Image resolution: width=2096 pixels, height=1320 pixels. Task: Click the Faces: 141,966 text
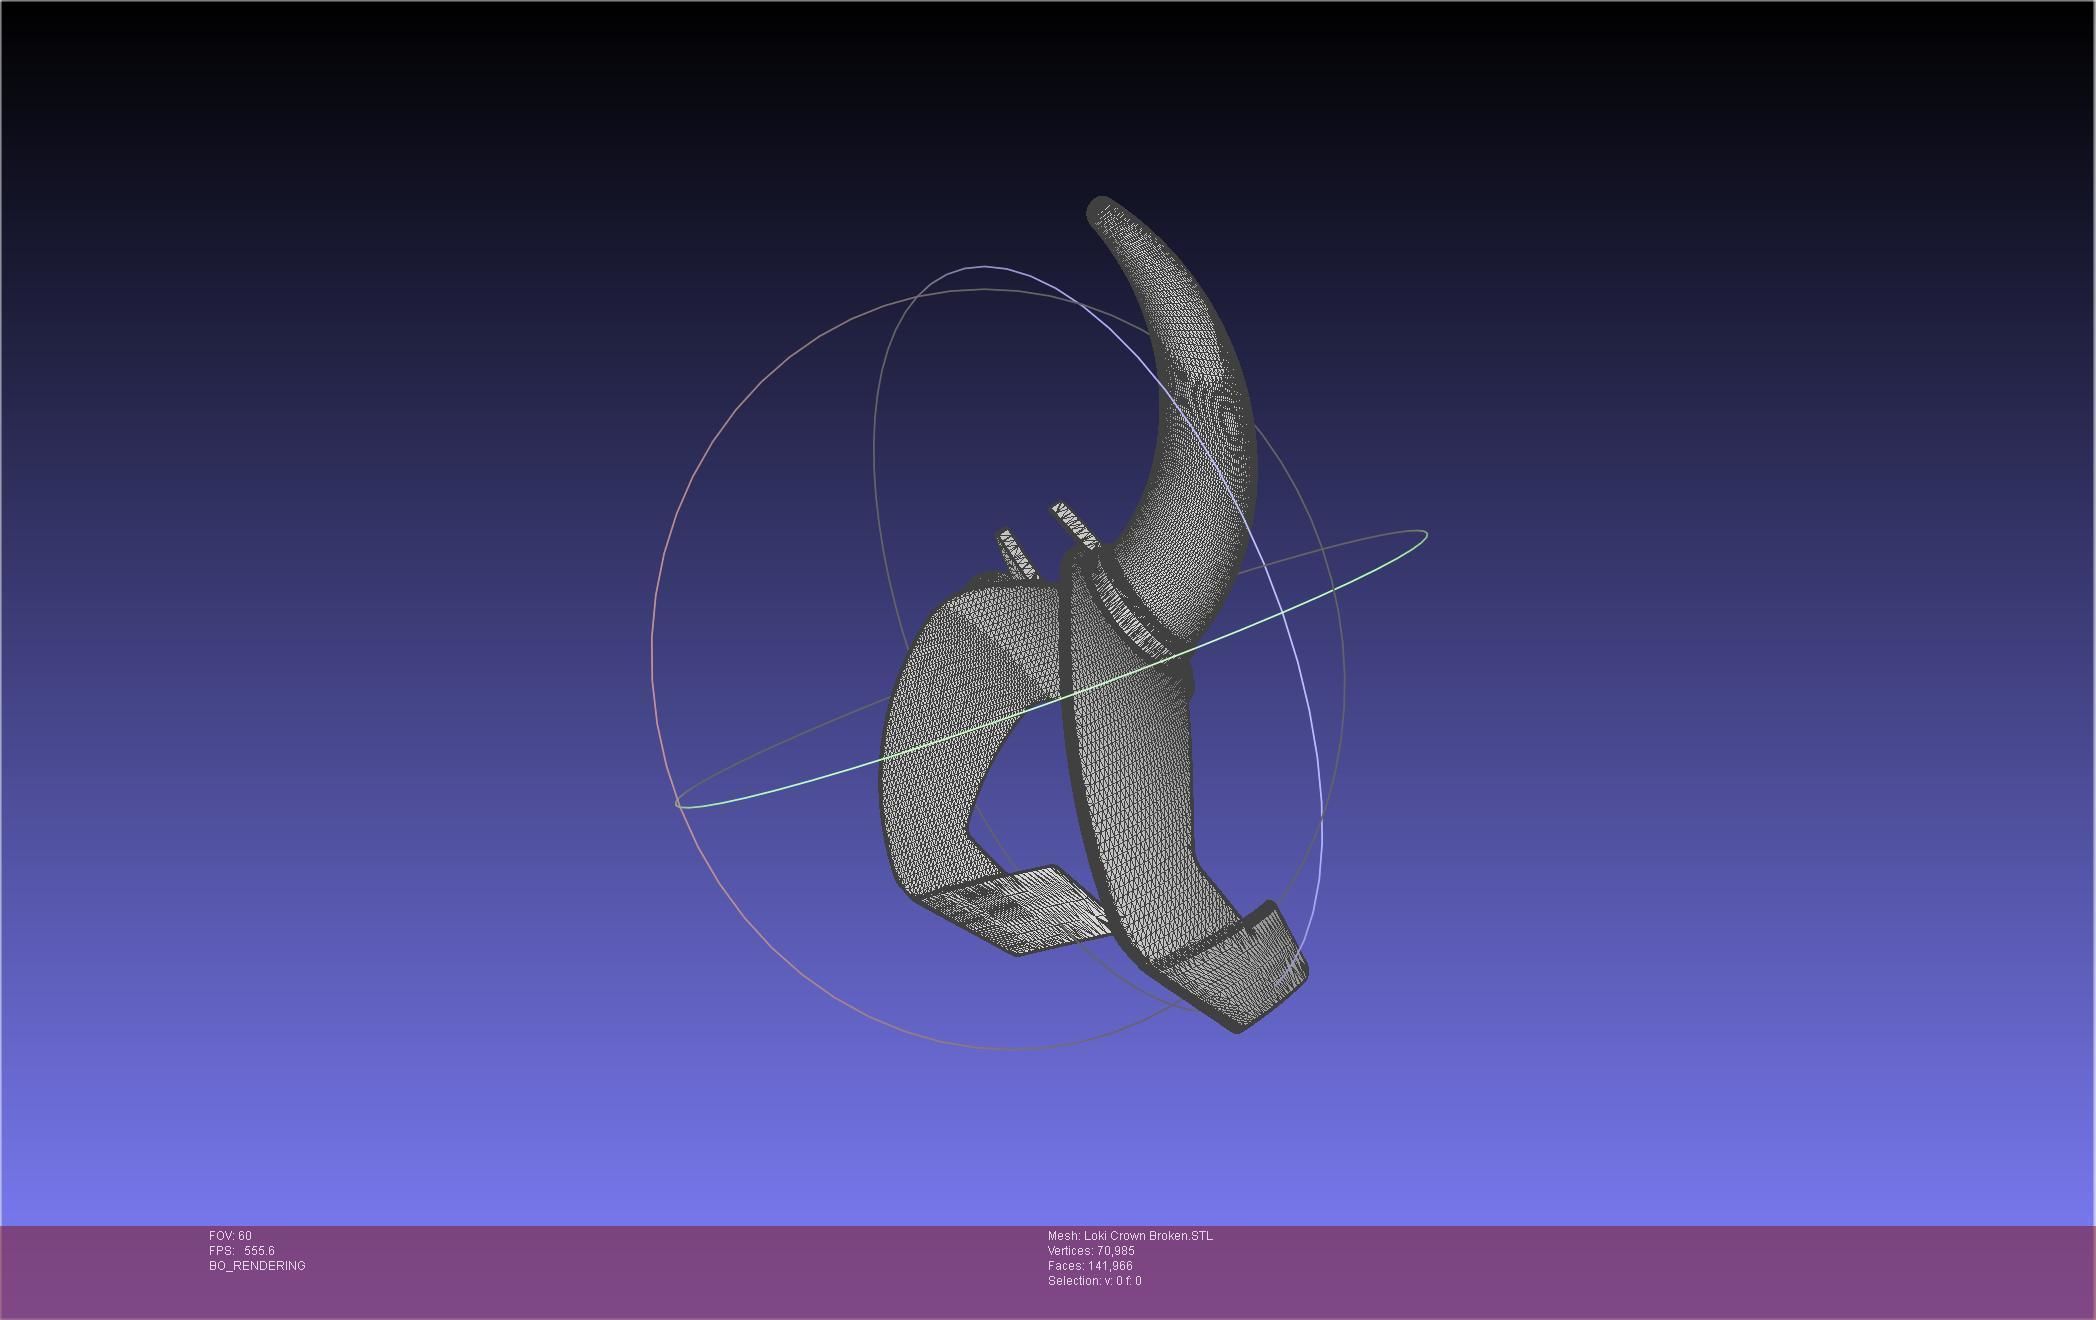tap(1090, 1266)
